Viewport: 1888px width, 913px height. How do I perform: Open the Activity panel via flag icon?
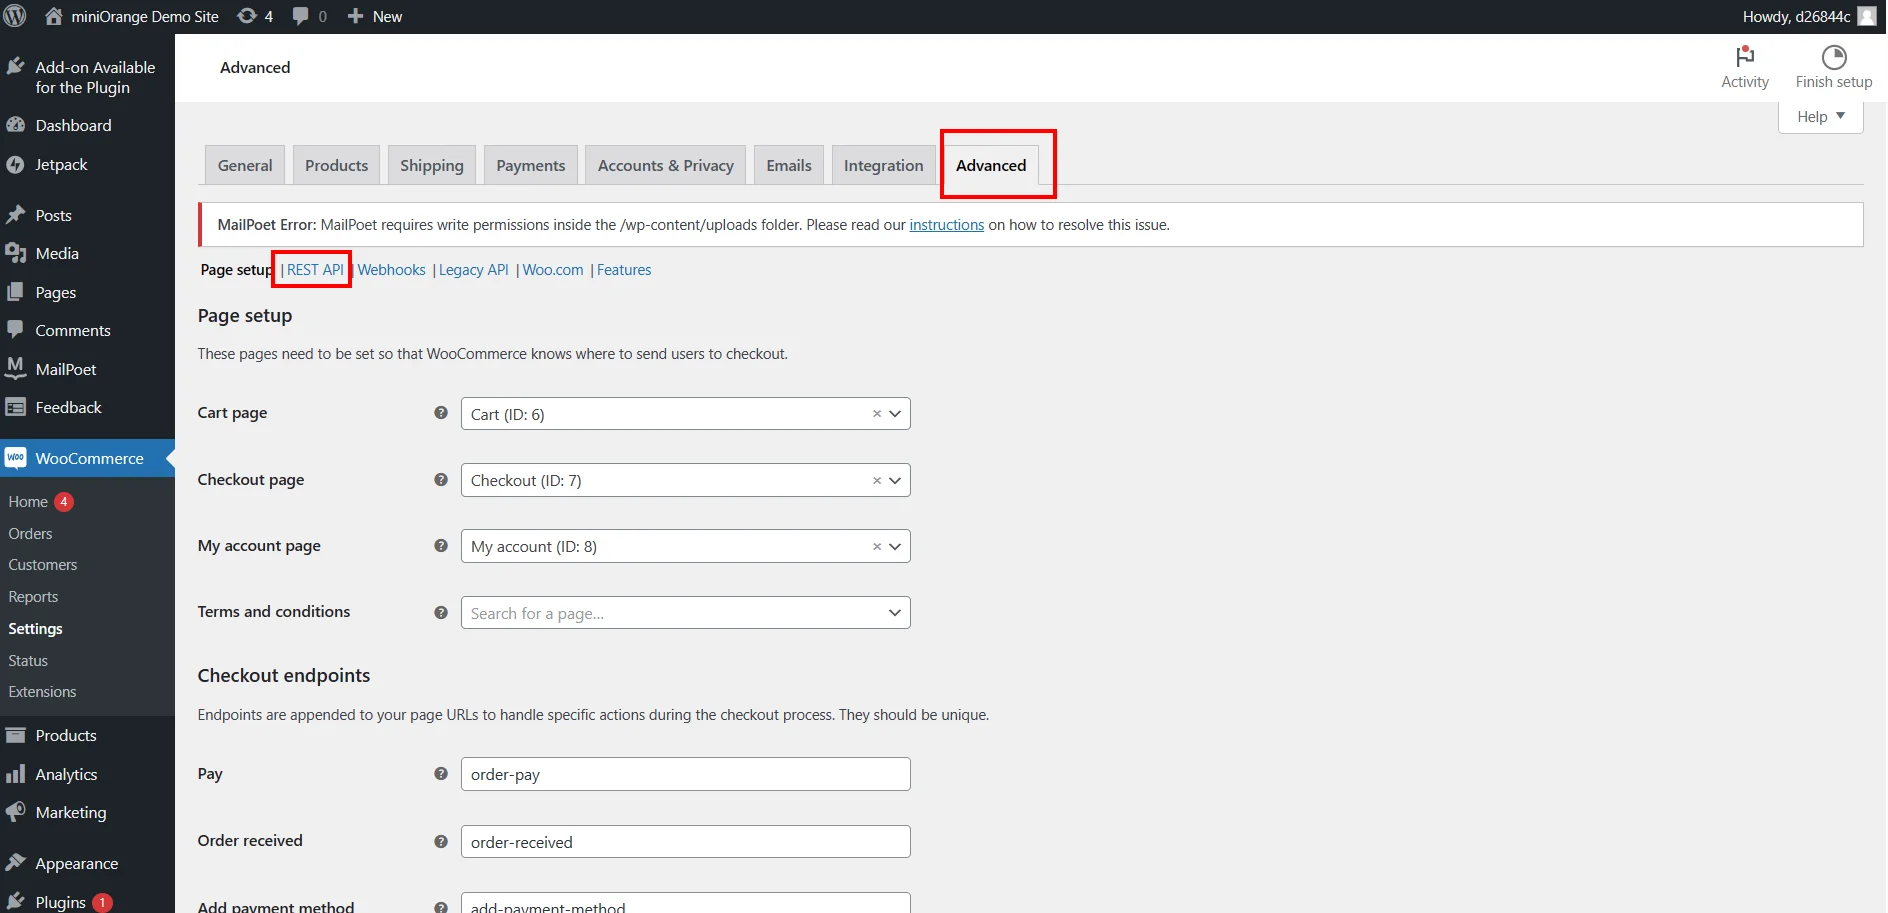pos(1744,65)
